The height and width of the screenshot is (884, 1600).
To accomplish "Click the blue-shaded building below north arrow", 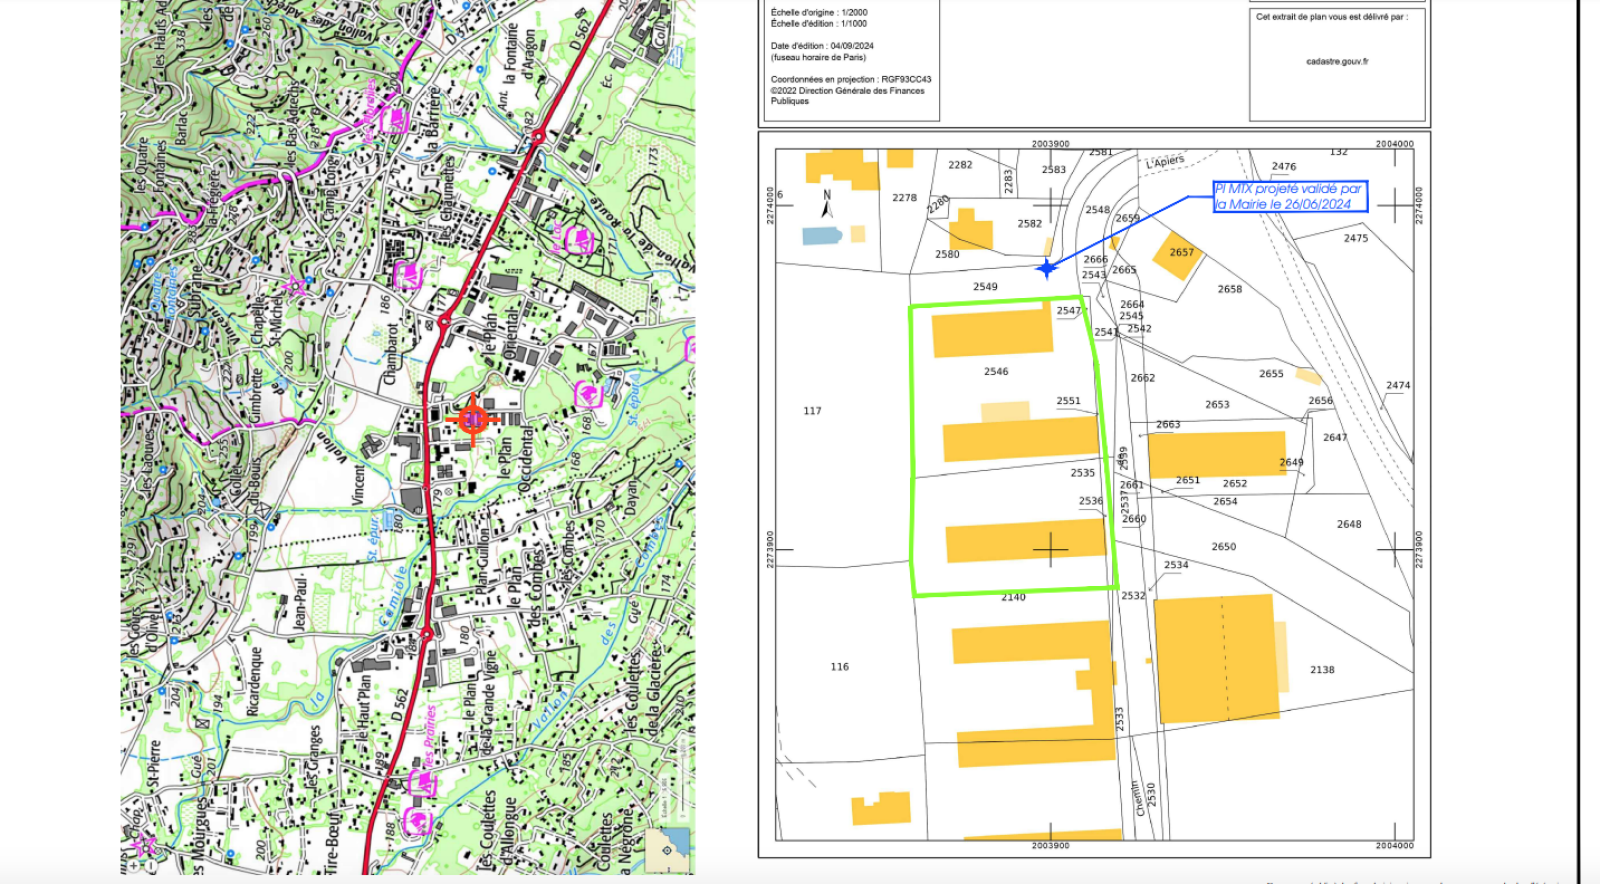I will (x=822, y=236).
